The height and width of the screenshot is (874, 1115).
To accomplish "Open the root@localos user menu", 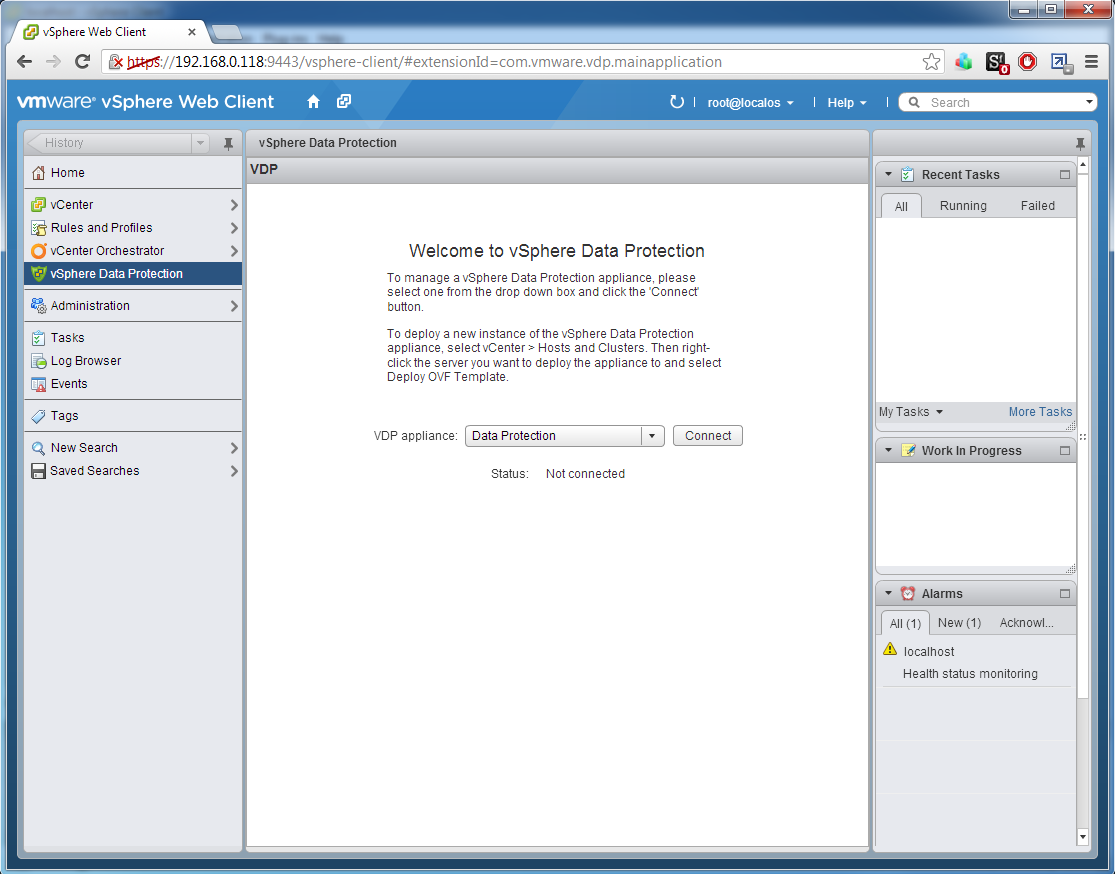I will click(750, 102).
